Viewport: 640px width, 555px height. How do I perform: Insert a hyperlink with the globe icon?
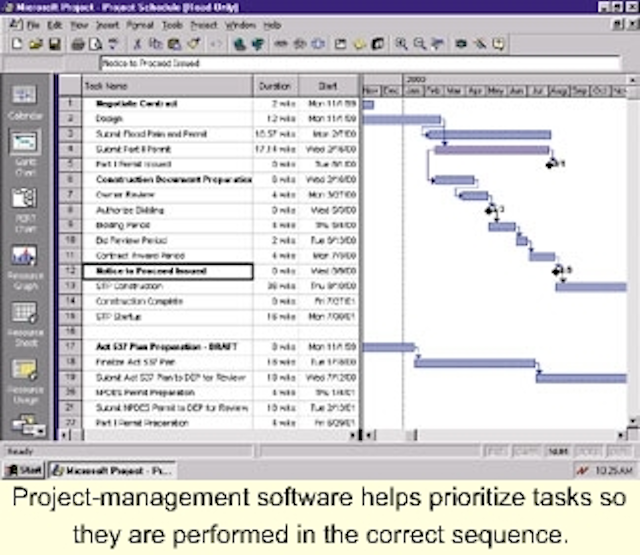click(x=240, y=44)
